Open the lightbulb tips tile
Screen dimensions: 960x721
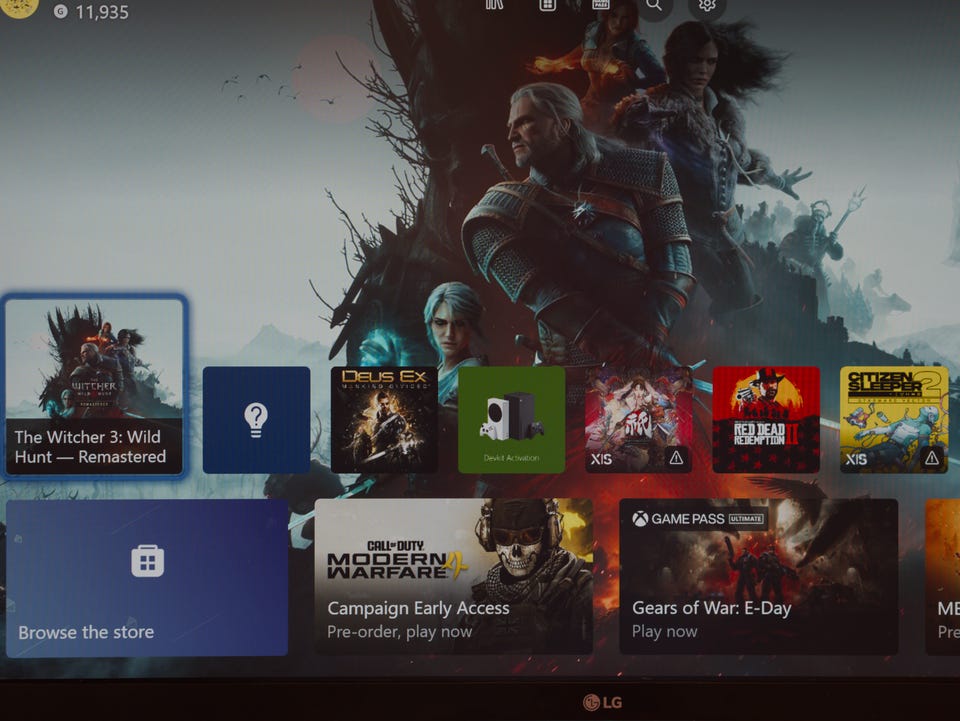tap(257, 420)
